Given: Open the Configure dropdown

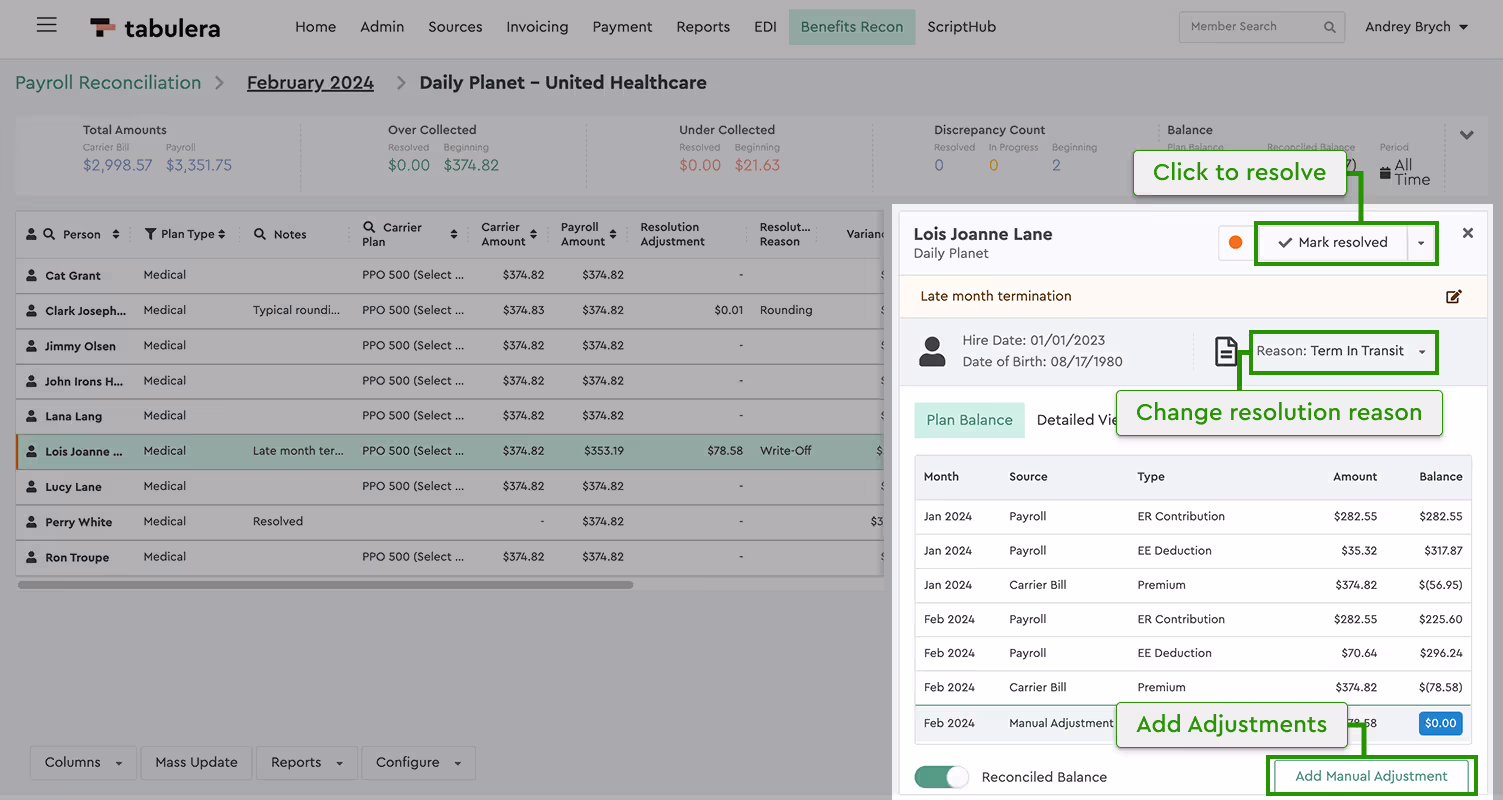Looking at the screenshot, I should pos(418,762).
